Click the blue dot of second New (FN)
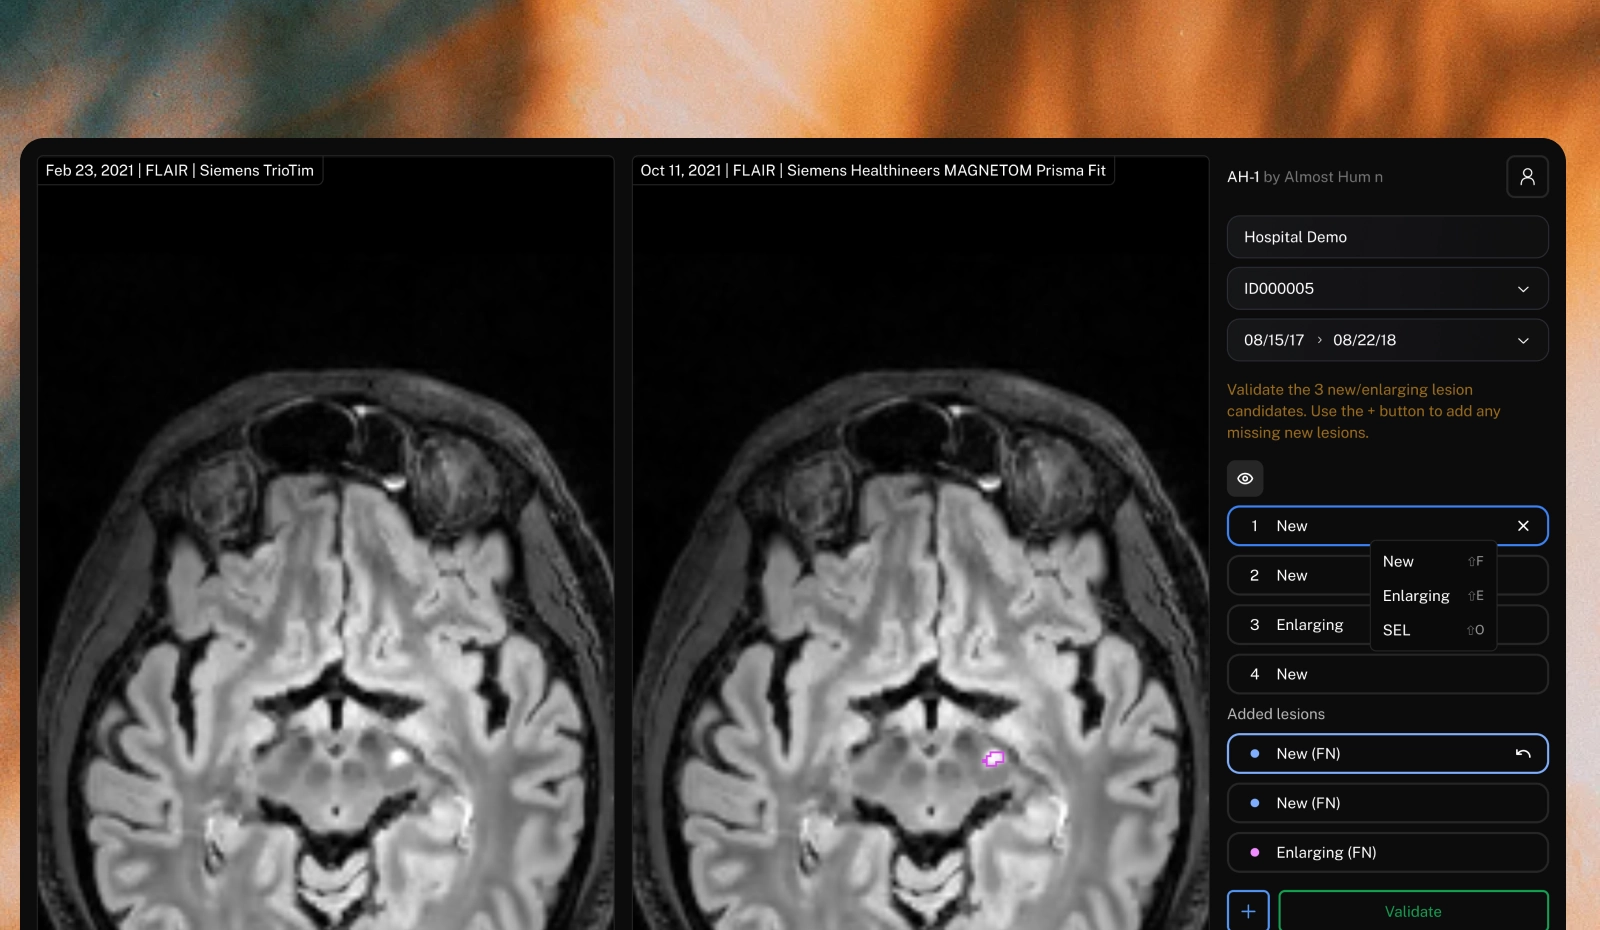The height and width of the screenshot is (930, 1600). 1255,803
